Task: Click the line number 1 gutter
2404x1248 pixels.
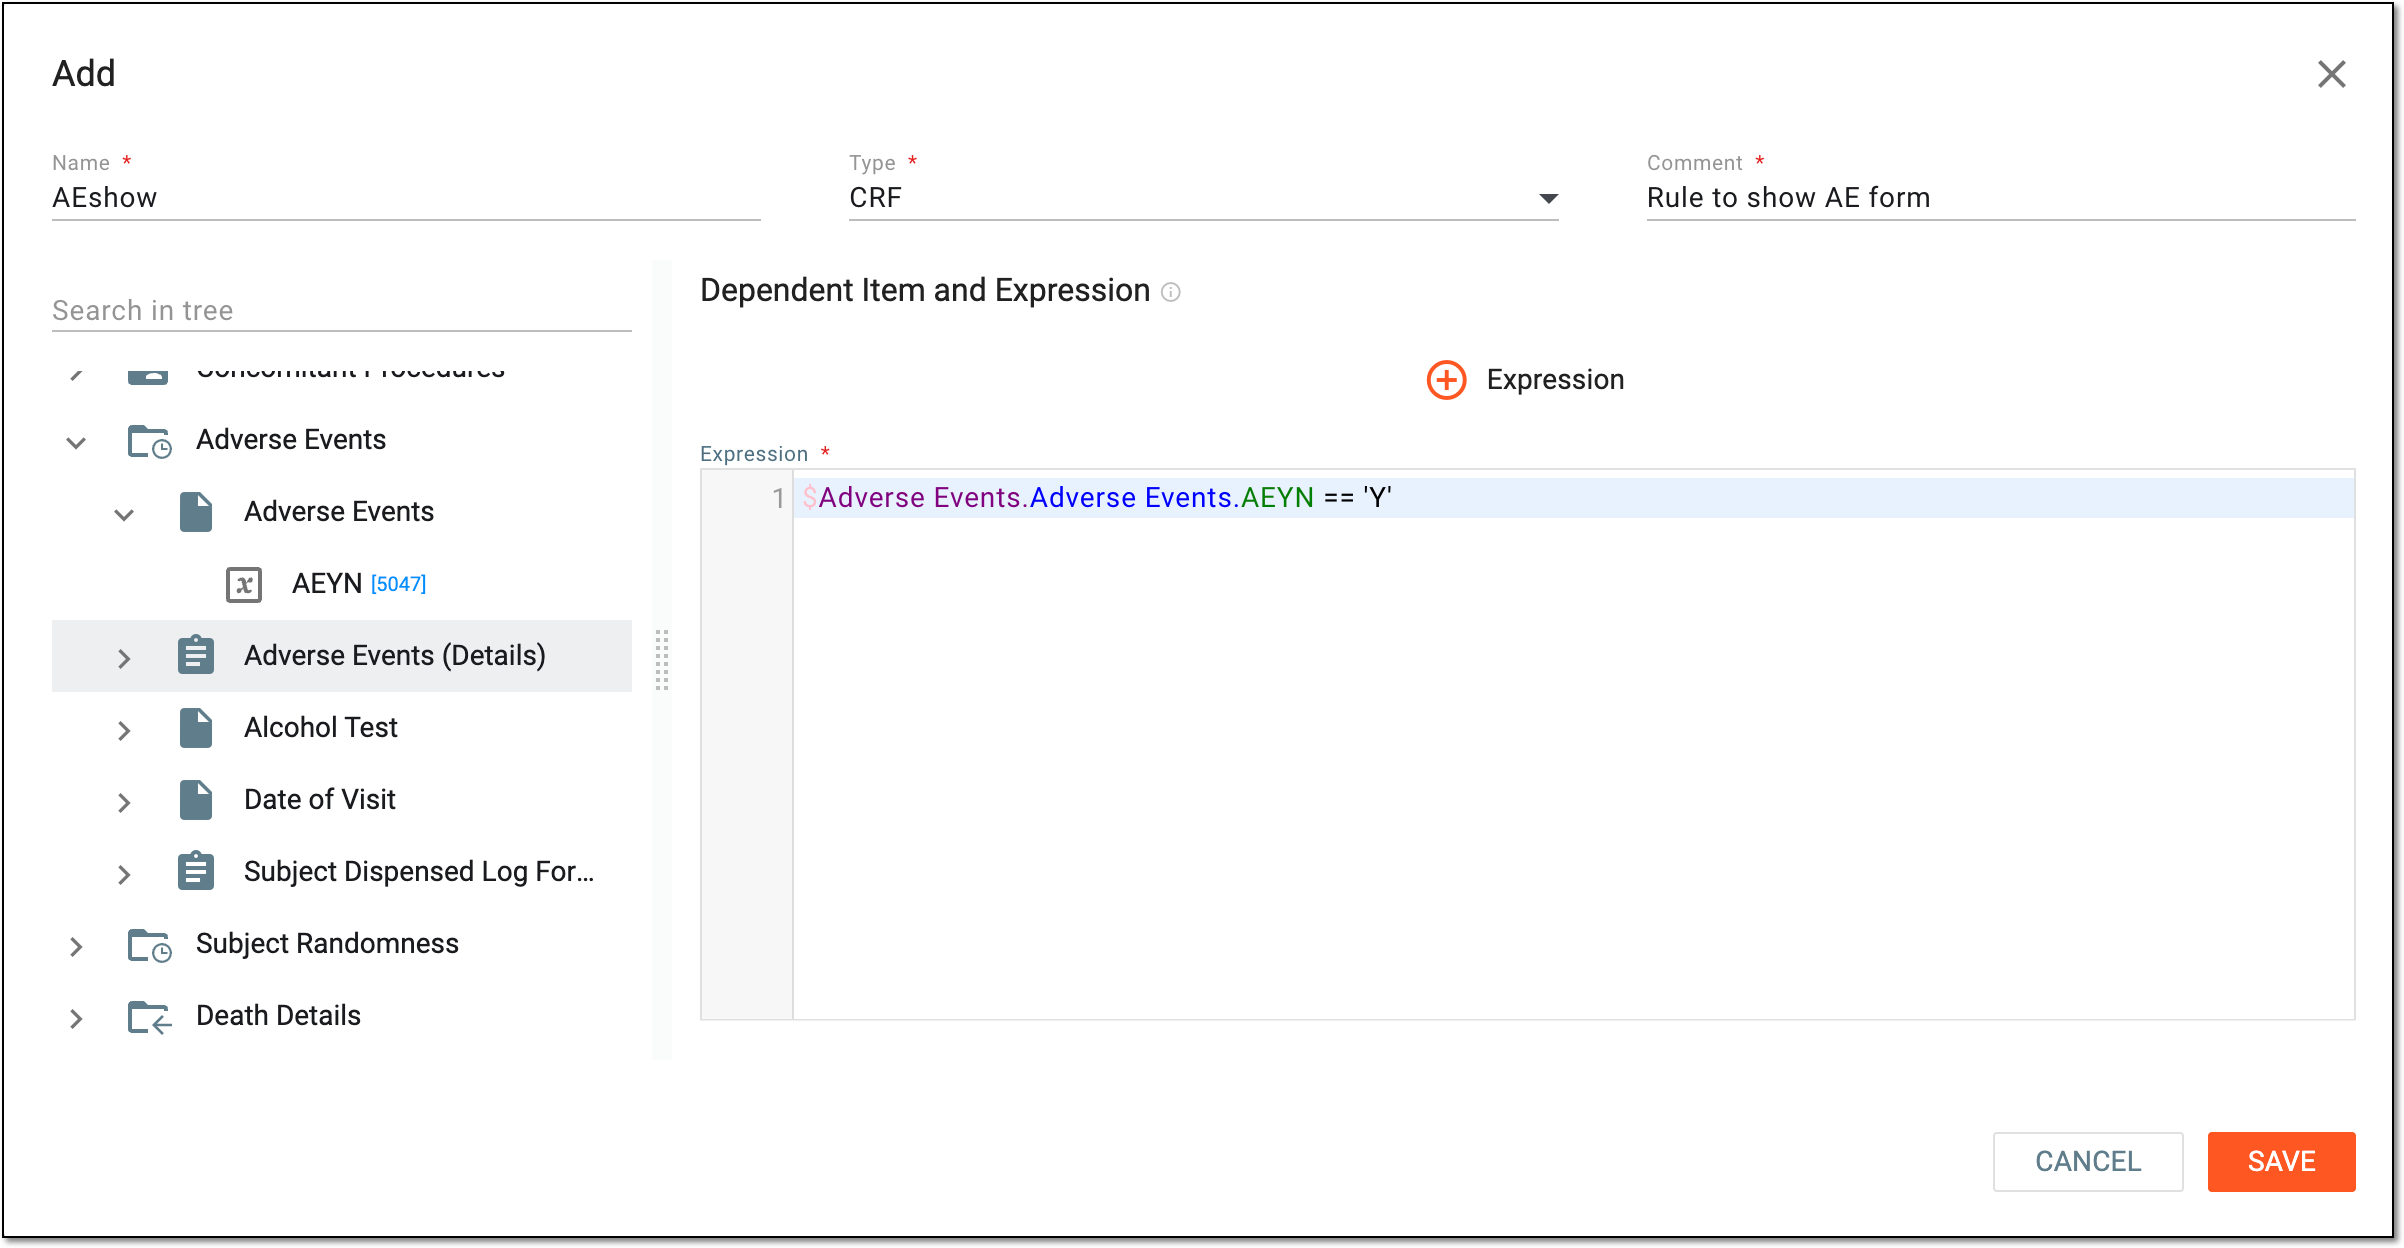Action: [x=777, y=498]
